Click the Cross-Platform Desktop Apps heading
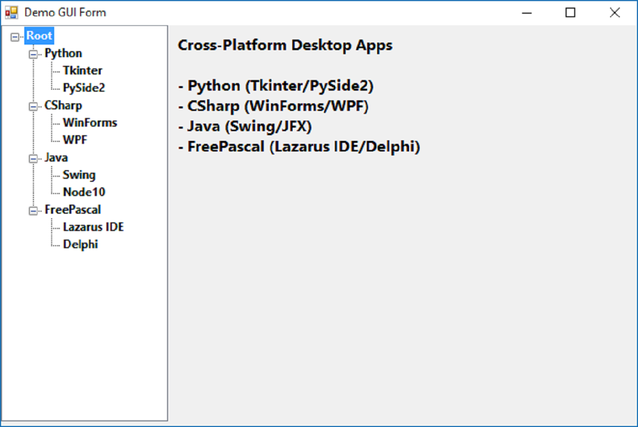This screenshot has height=427, width=638. point(285,45)
